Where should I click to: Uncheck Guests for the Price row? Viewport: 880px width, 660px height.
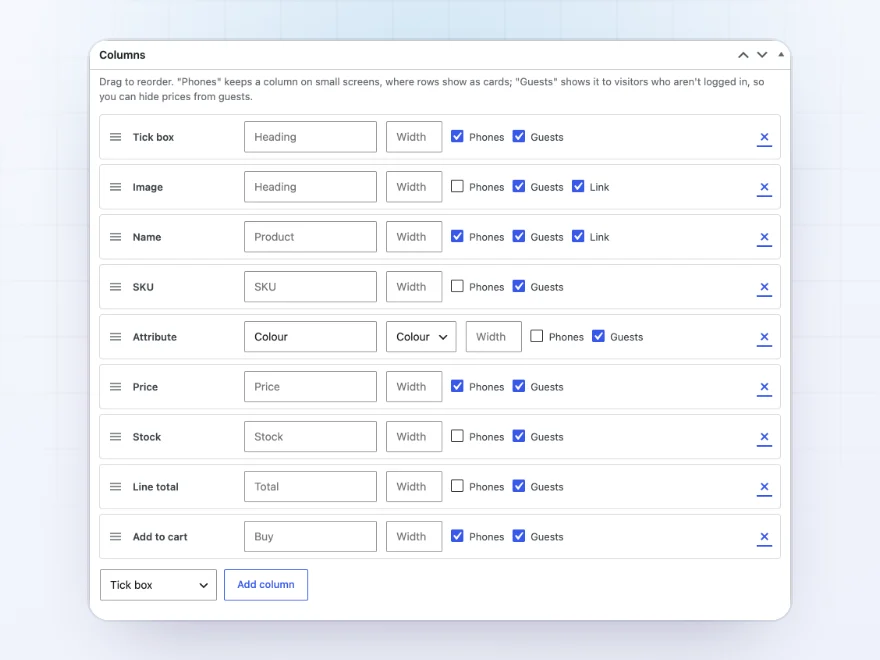coord(519,386)
